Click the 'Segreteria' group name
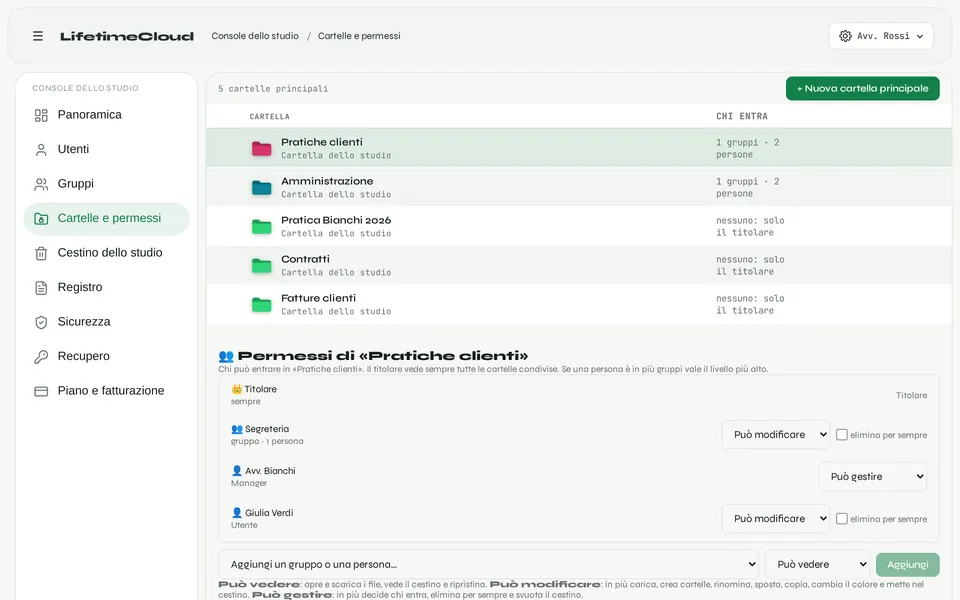960x600 pixels. tap(266, 429)
